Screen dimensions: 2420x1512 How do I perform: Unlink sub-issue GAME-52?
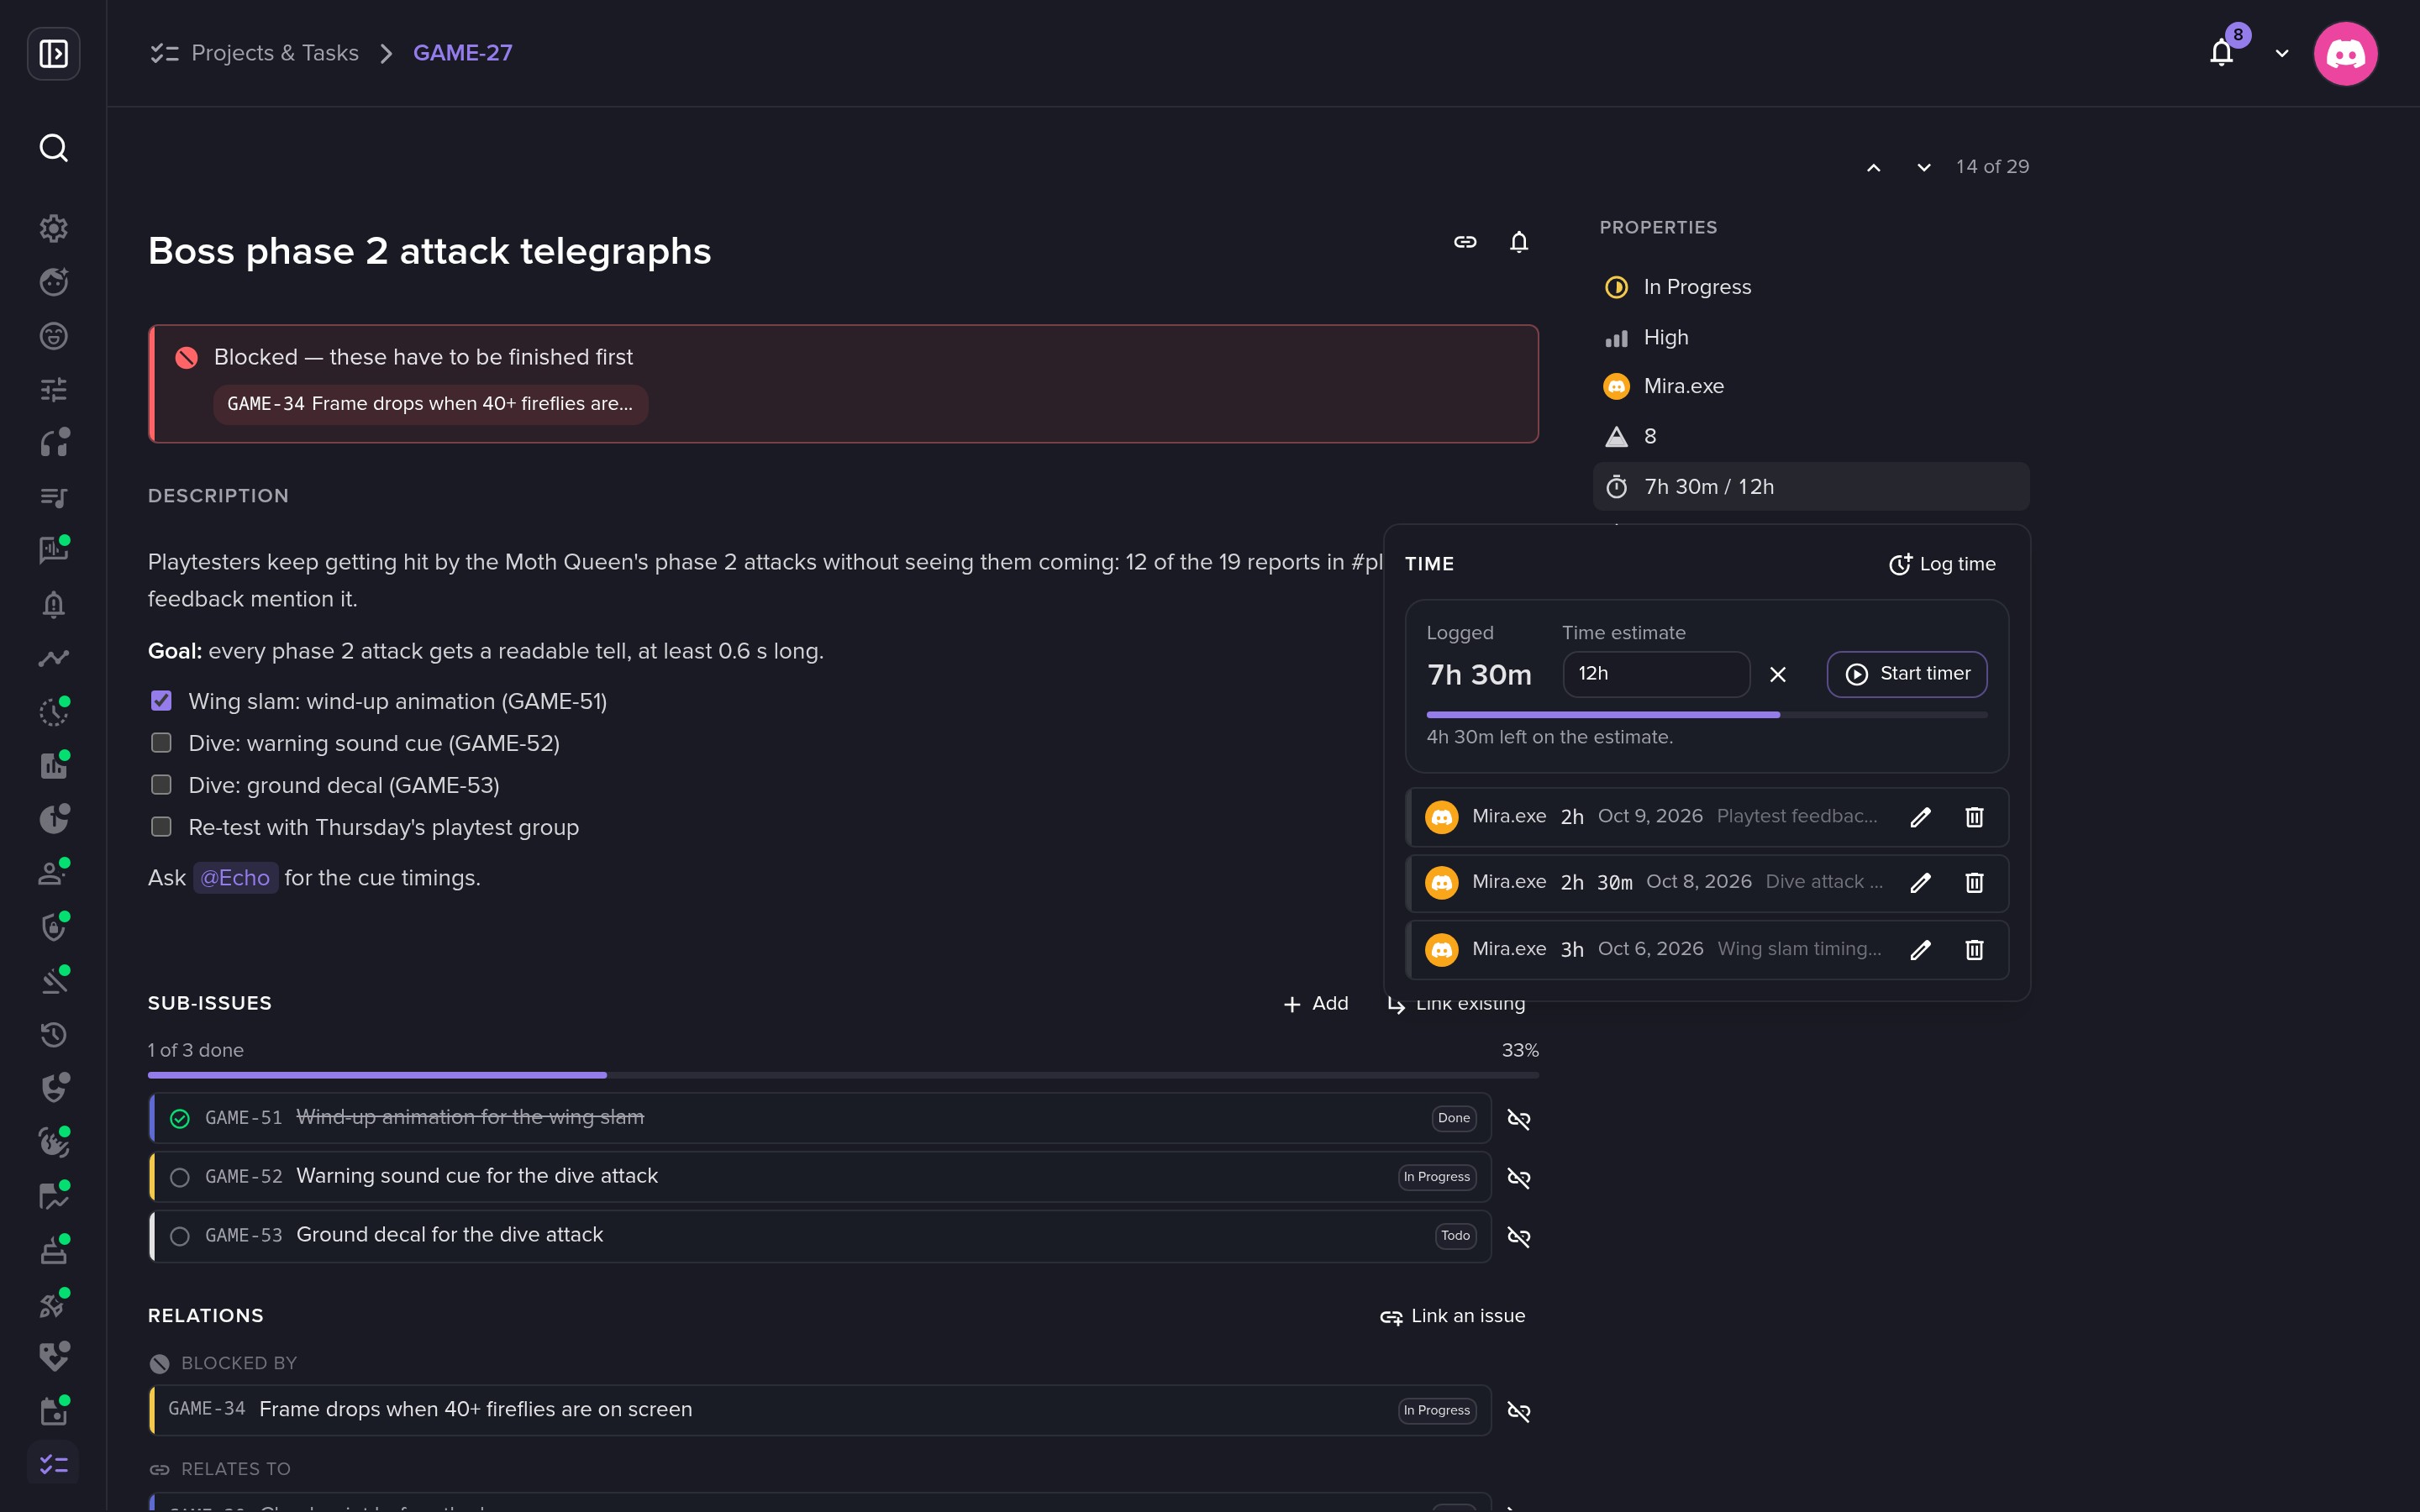[x=1518, y=1177]
